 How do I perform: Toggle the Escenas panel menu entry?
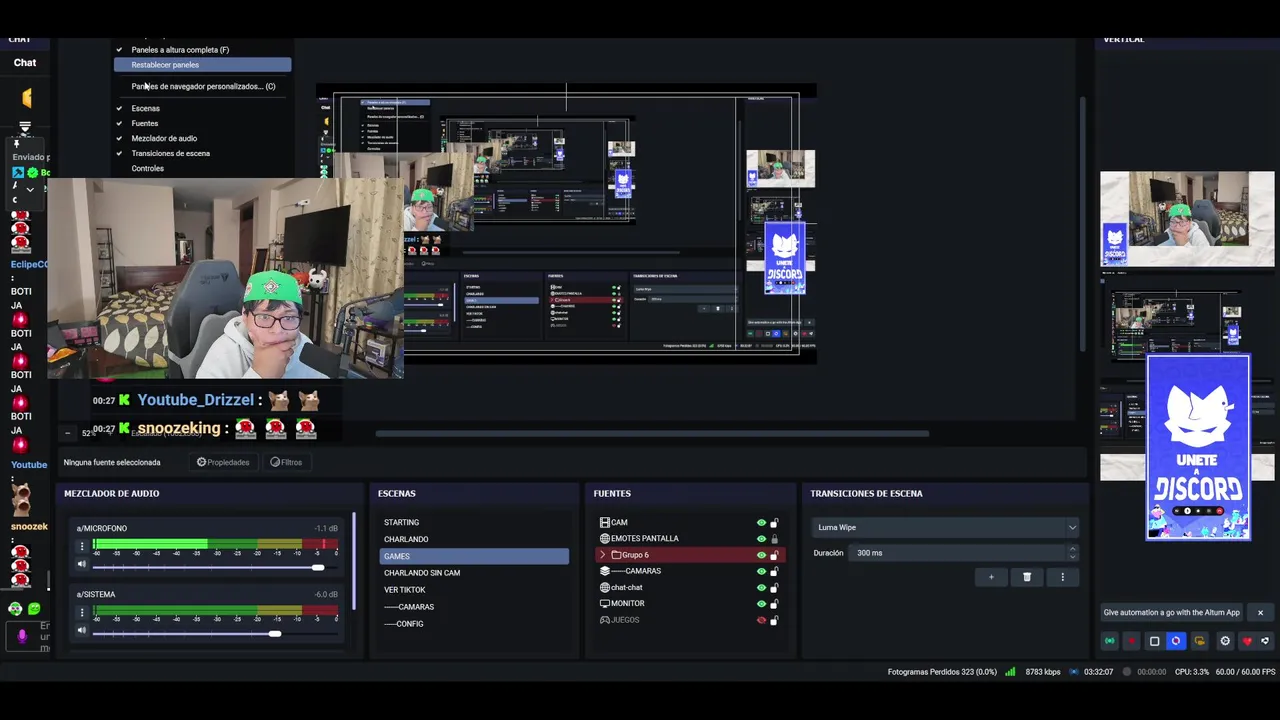coord(145,108)
